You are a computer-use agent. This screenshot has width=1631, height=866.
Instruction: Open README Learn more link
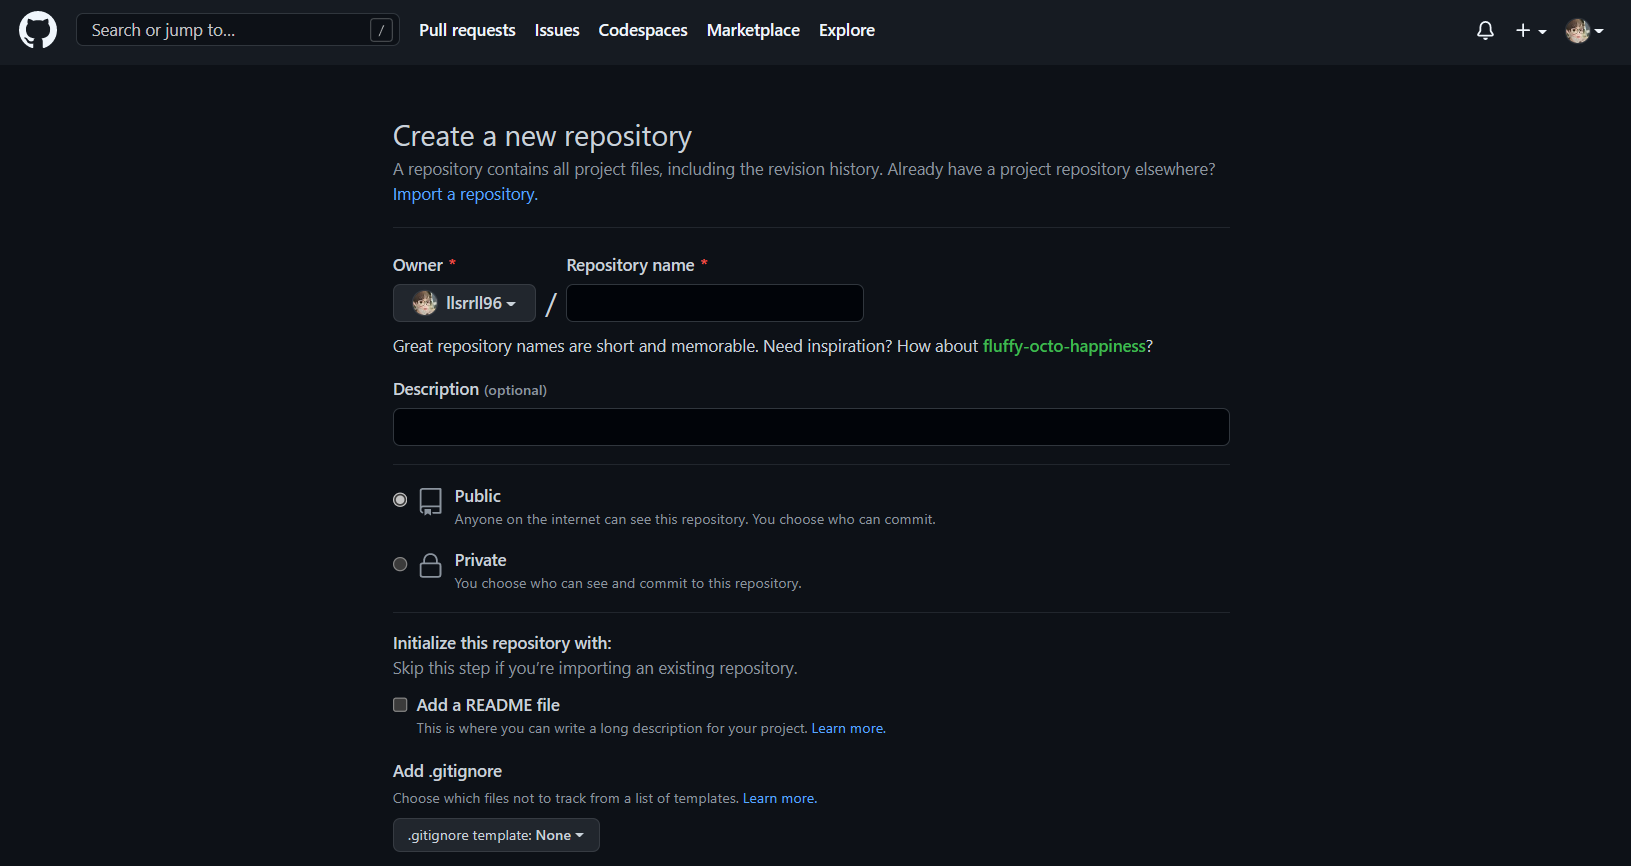tap(848, 728)
